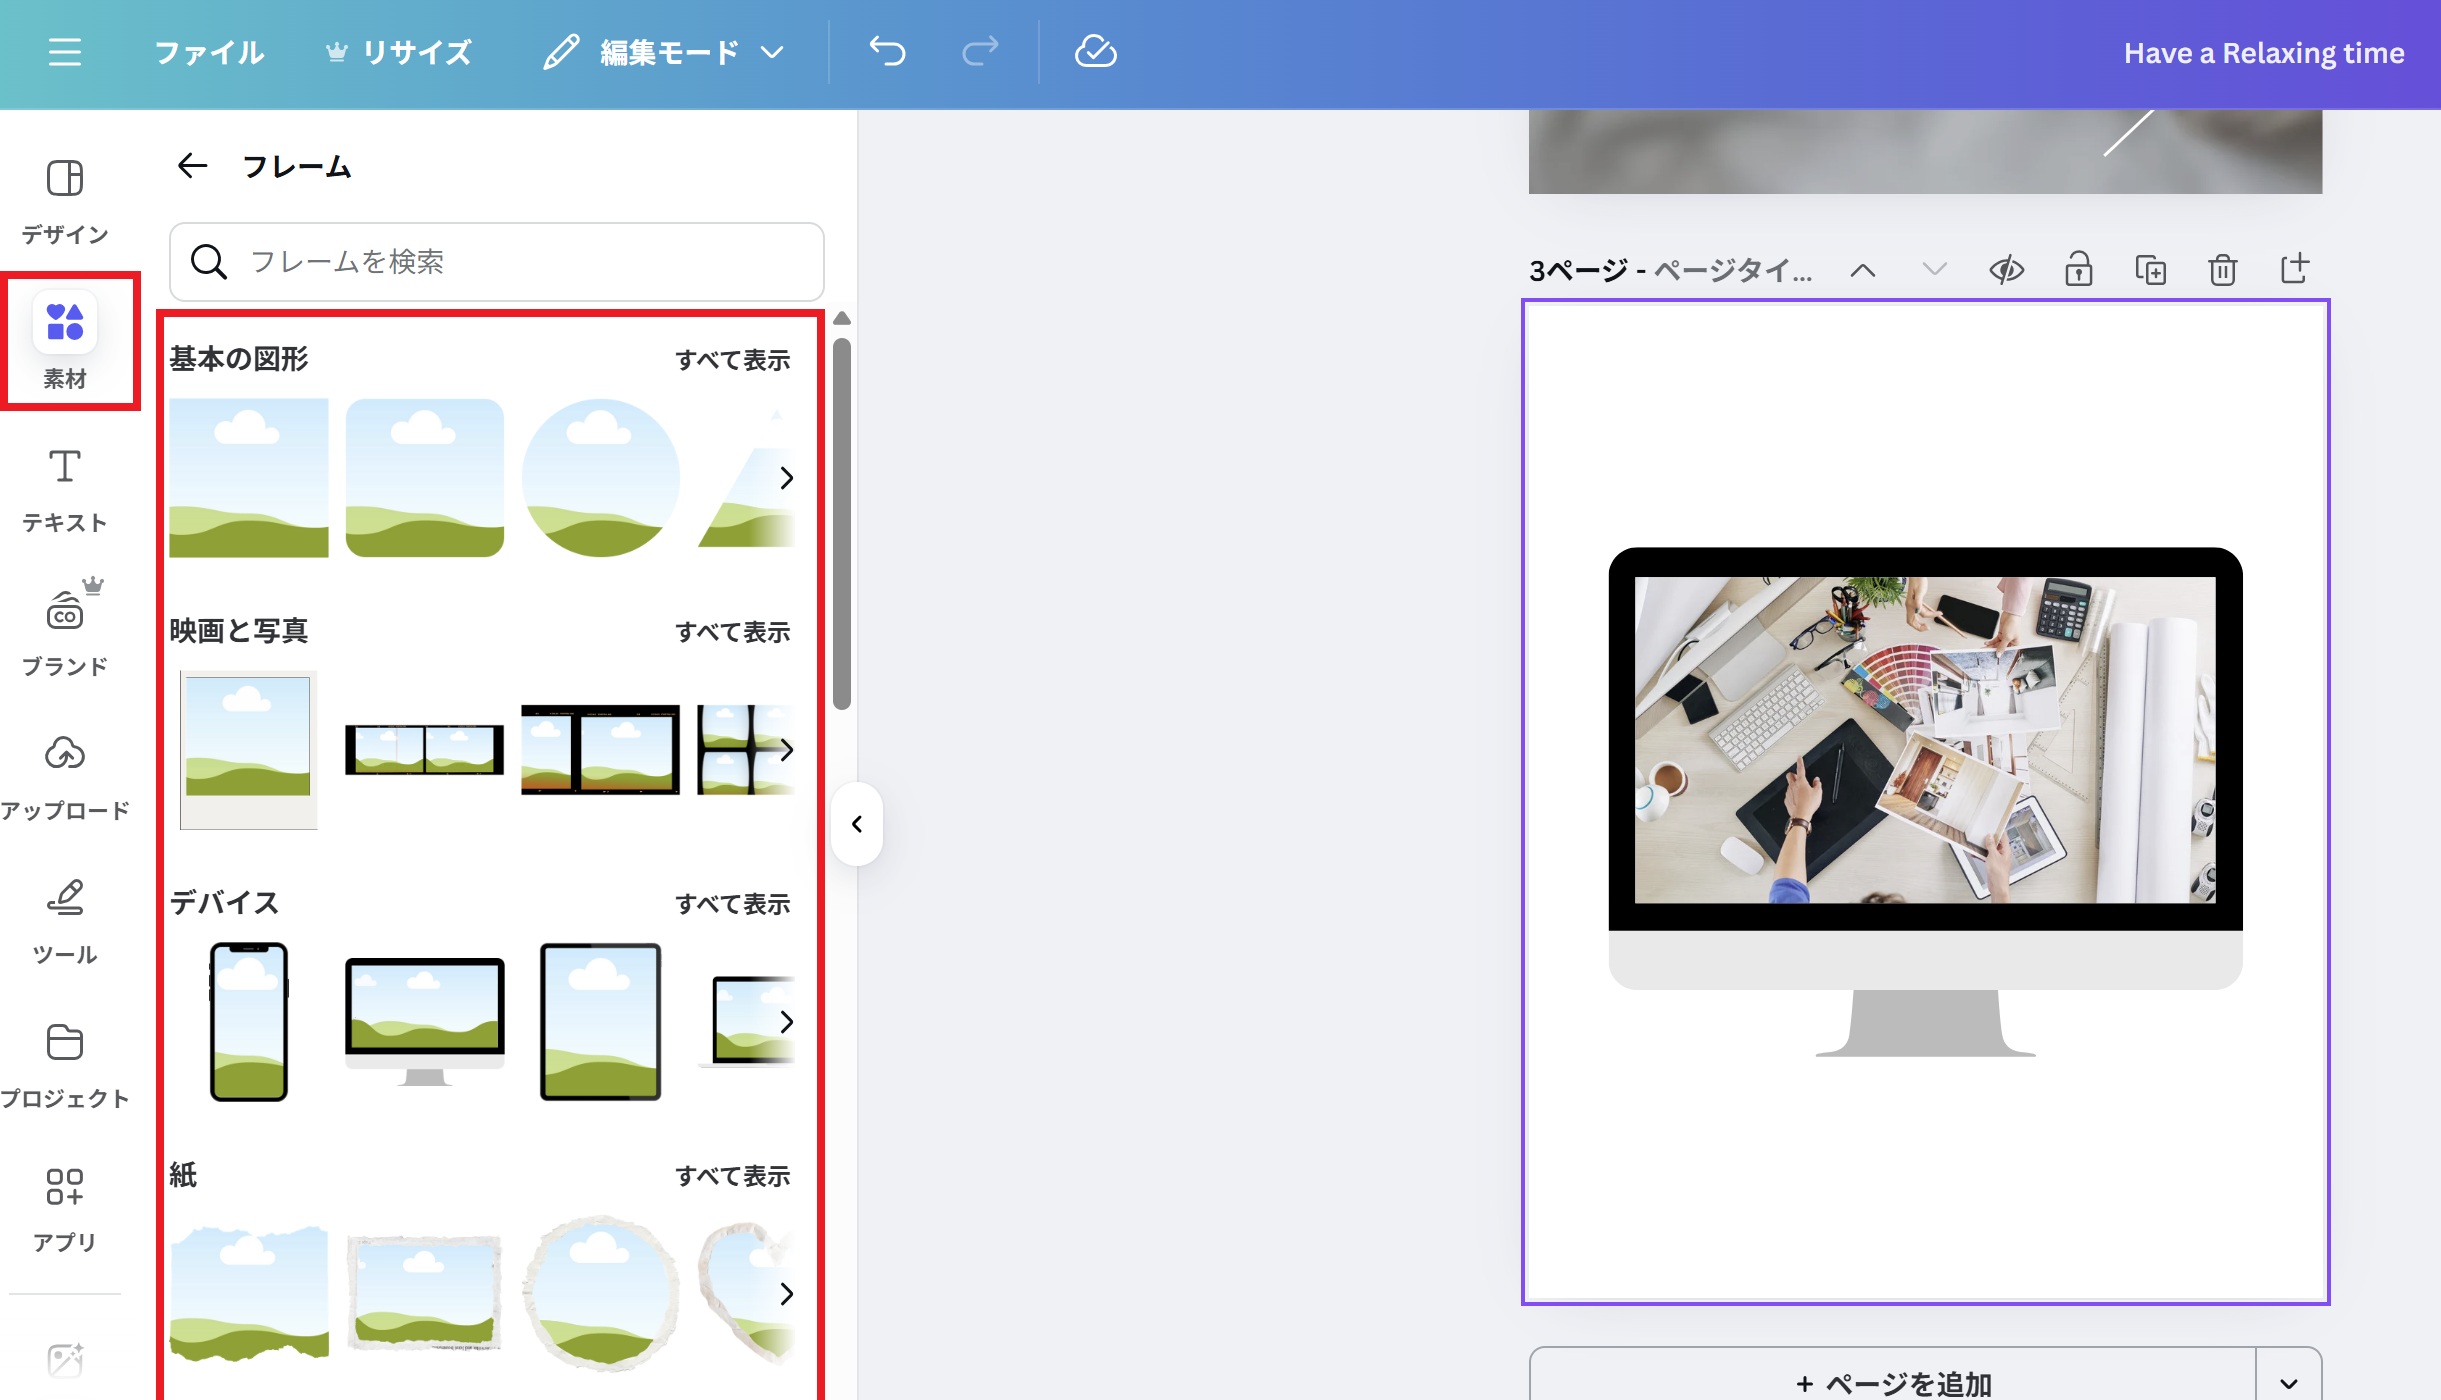Go back using the フレーム arrow
The image size is (2441, 1400).
192,166
